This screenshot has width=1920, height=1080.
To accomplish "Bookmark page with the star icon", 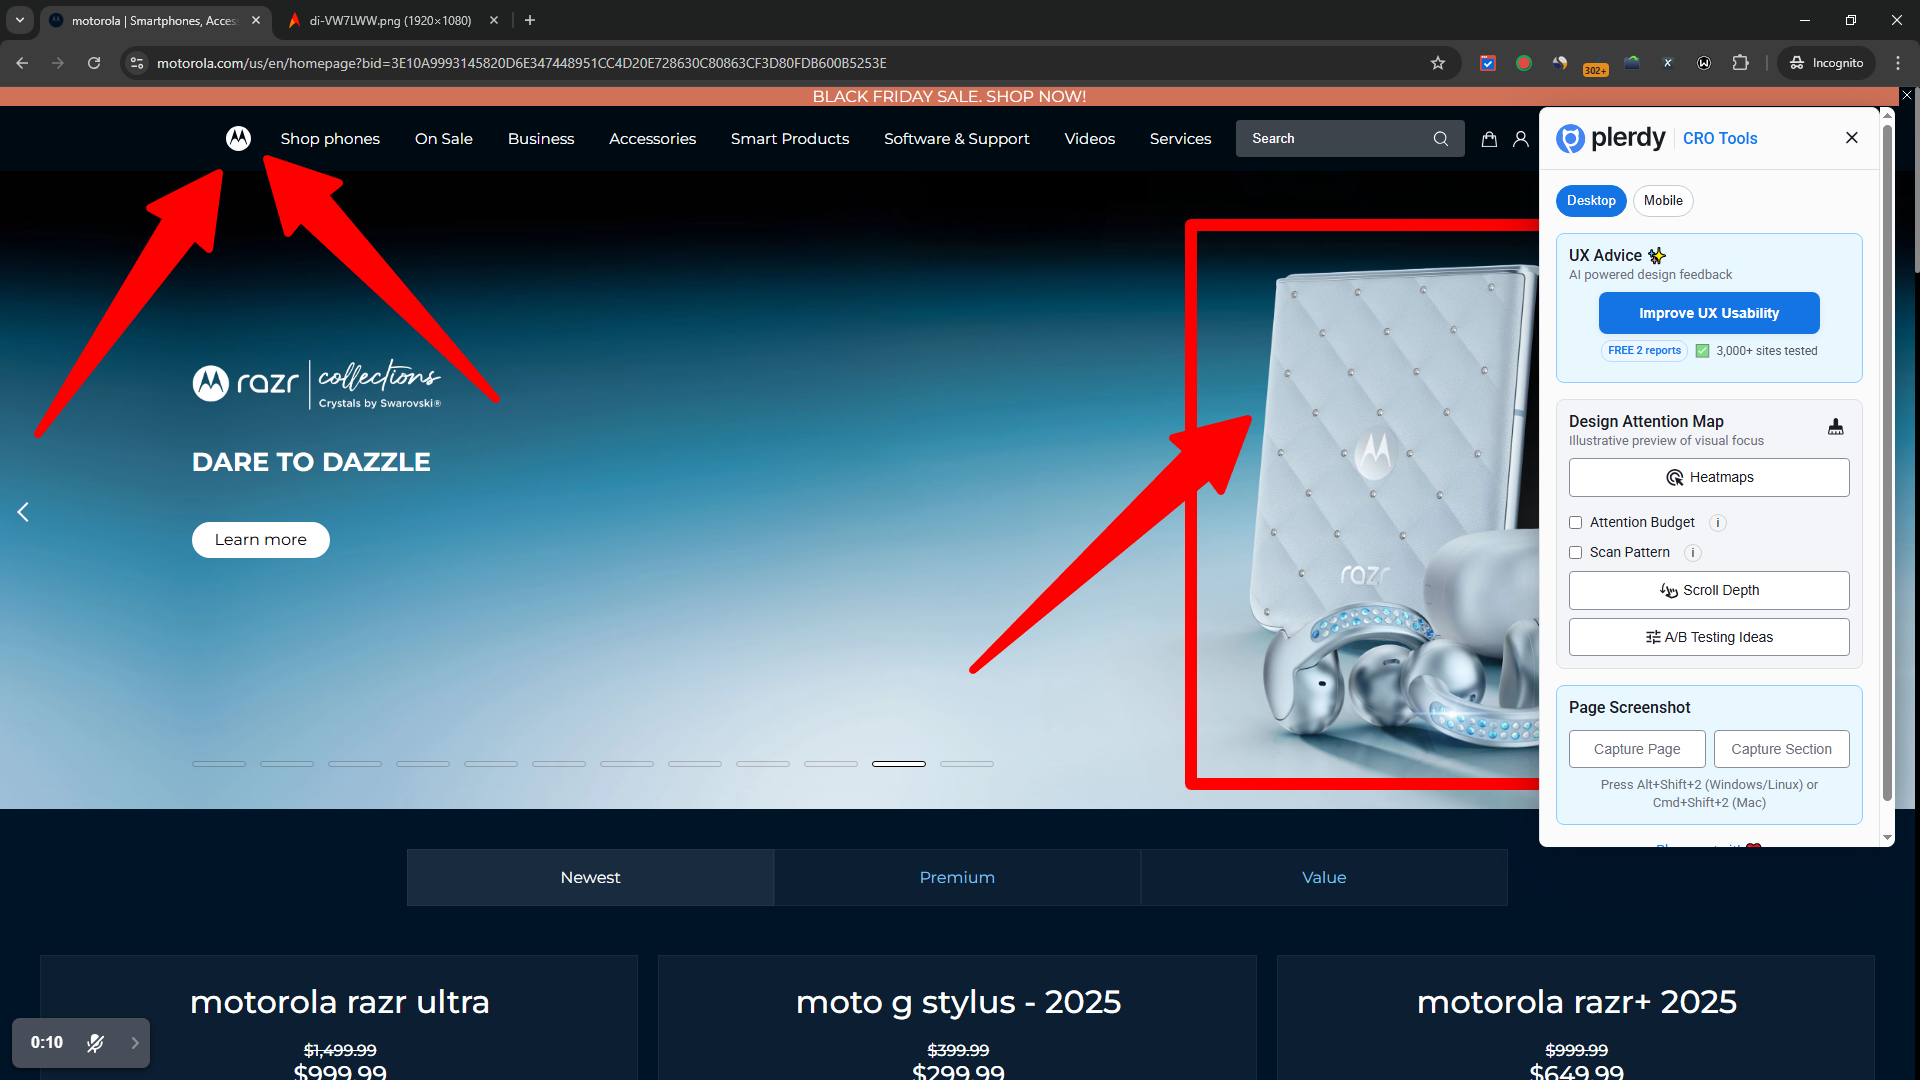I will (1438, 63).
